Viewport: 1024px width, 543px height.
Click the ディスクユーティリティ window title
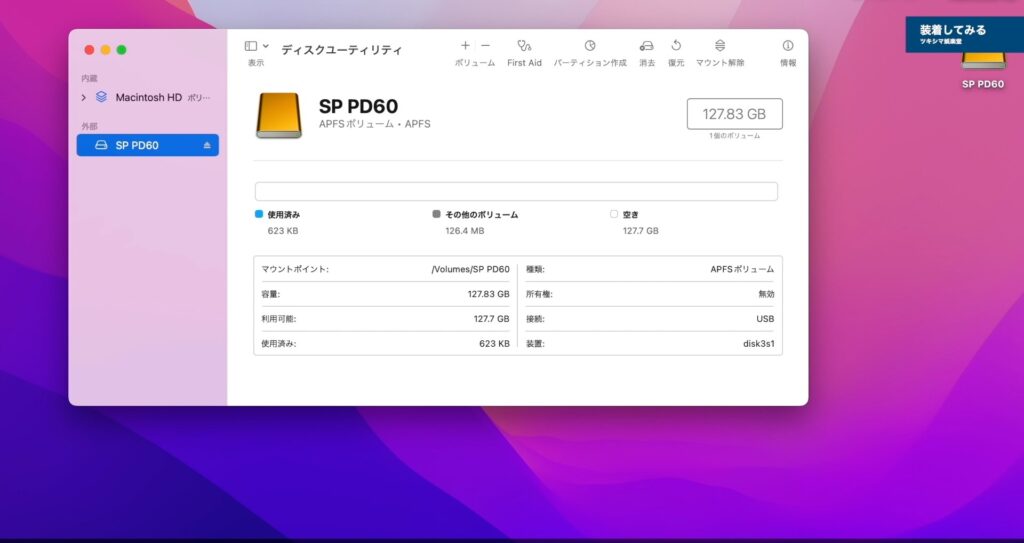342,50
